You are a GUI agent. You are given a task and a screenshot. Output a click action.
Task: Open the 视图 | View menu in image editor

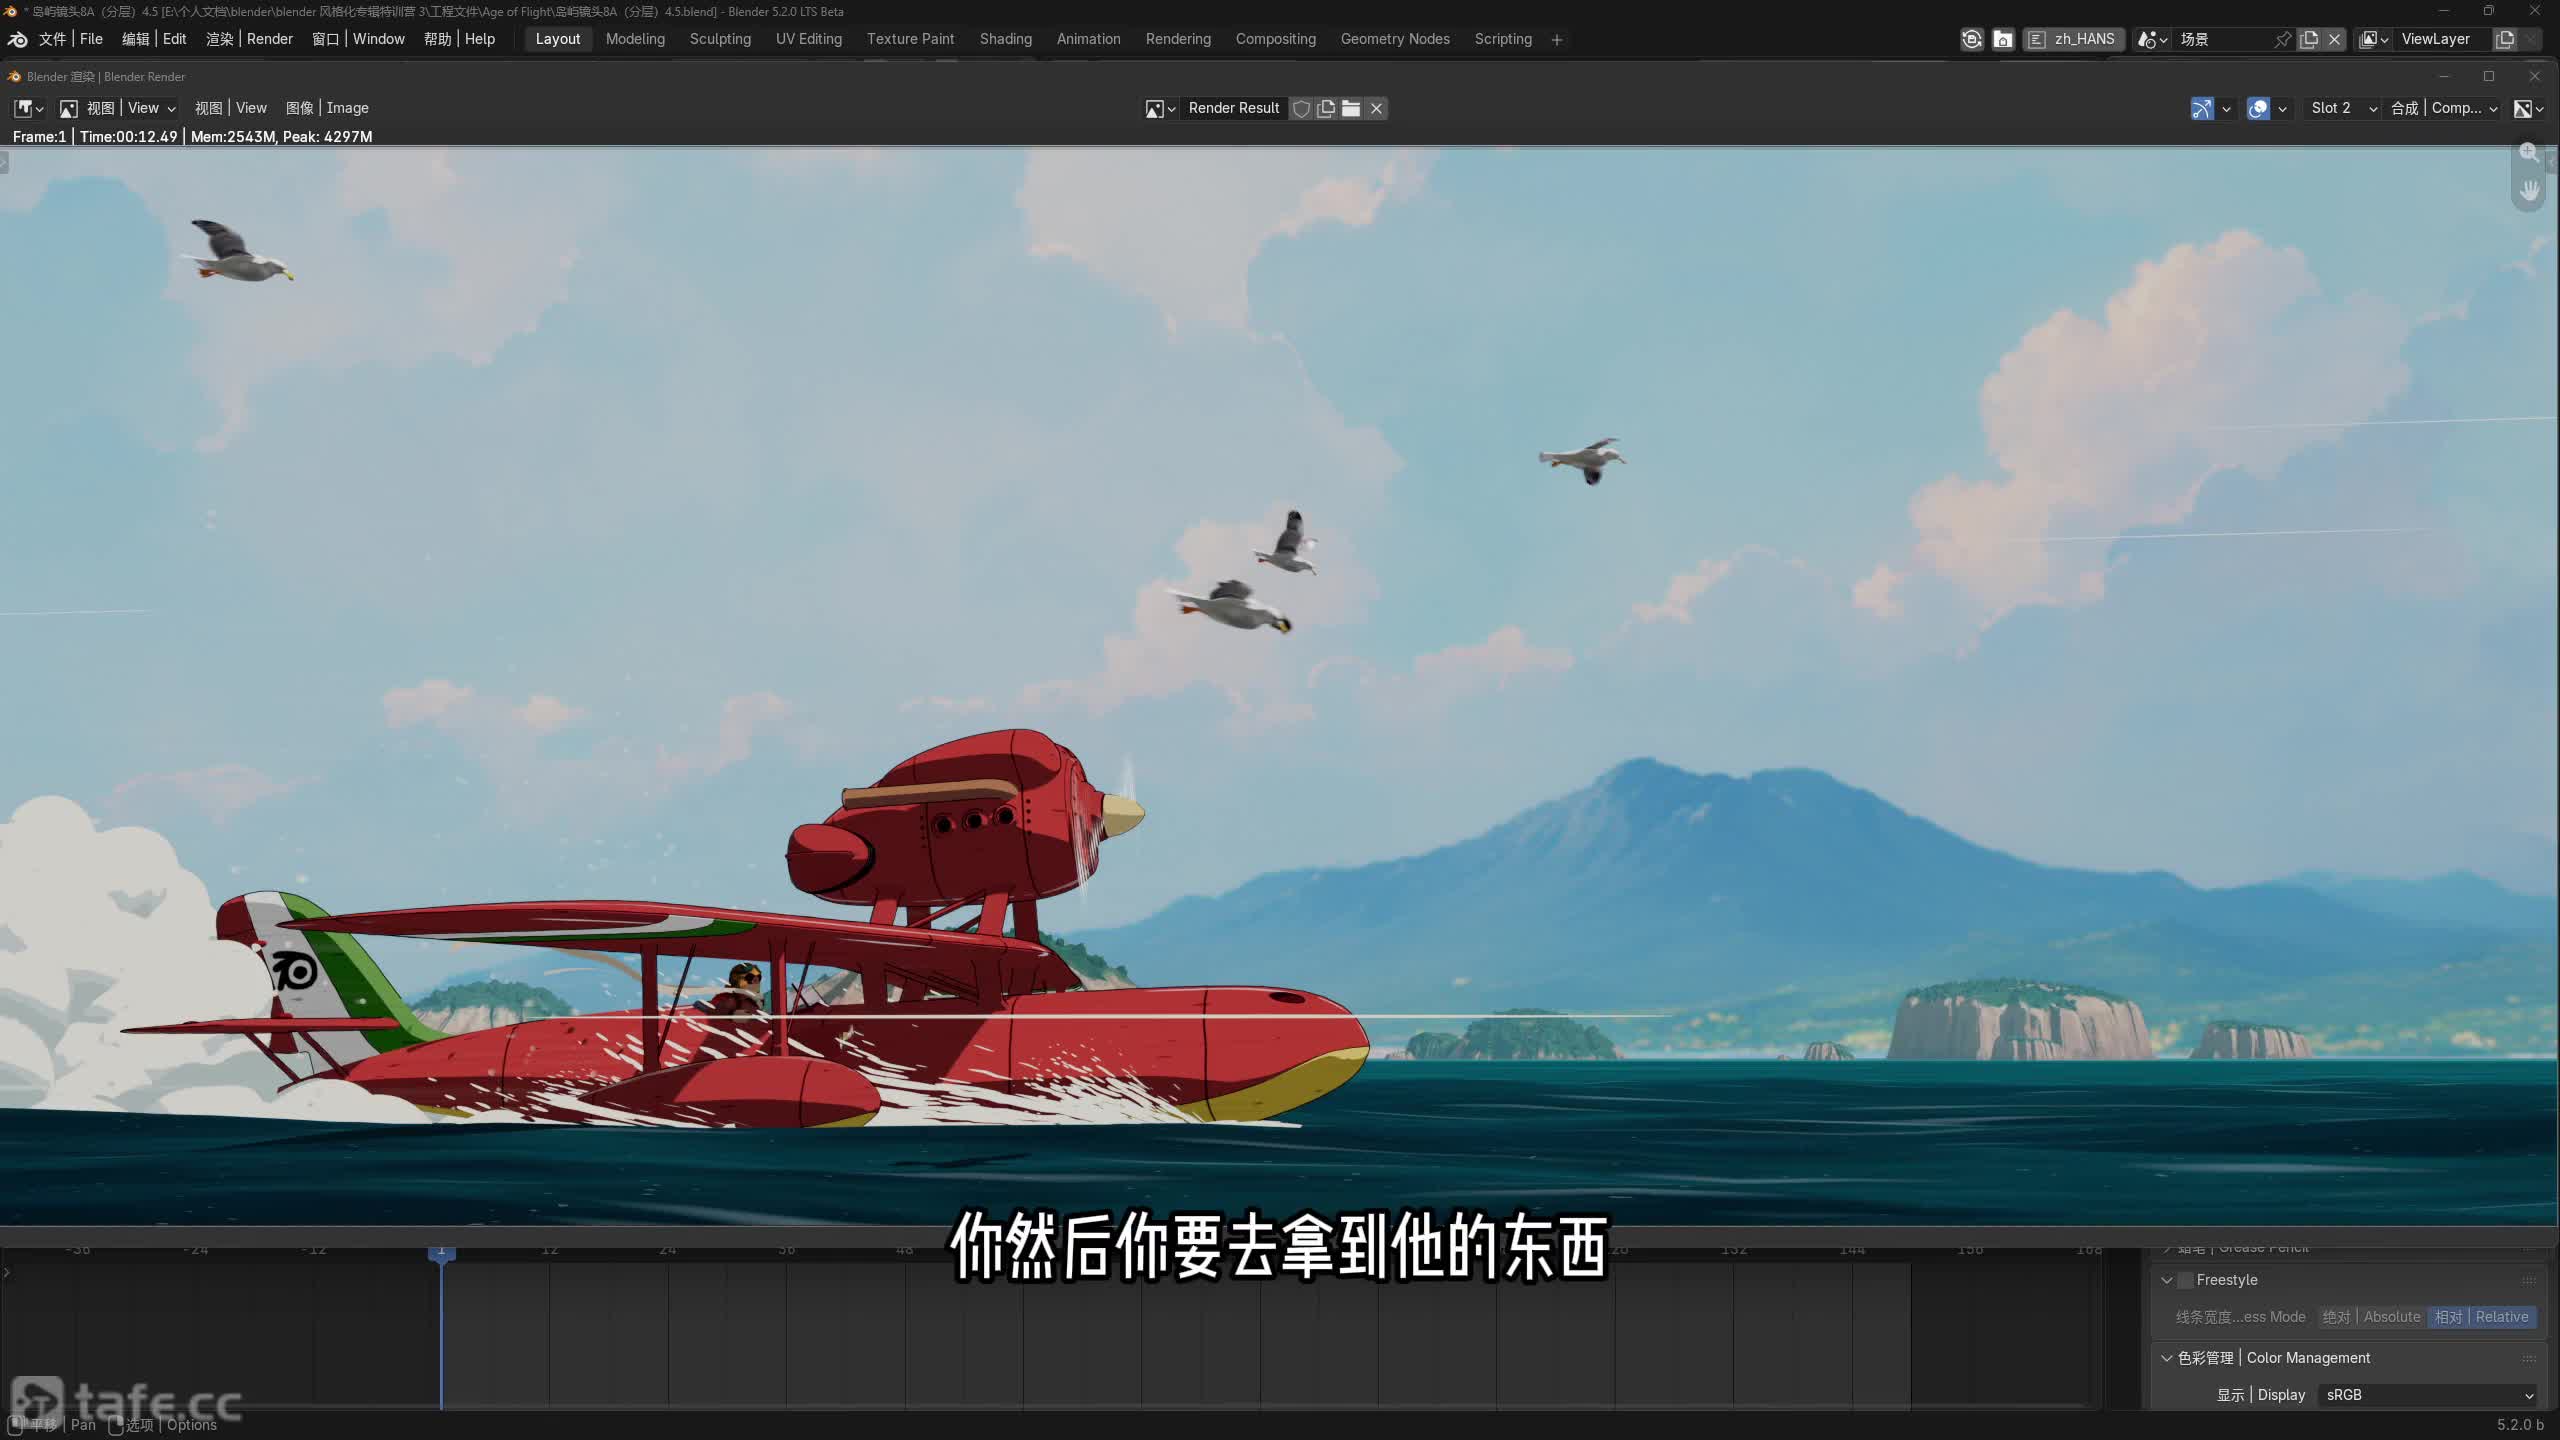[x=231, y=108]
